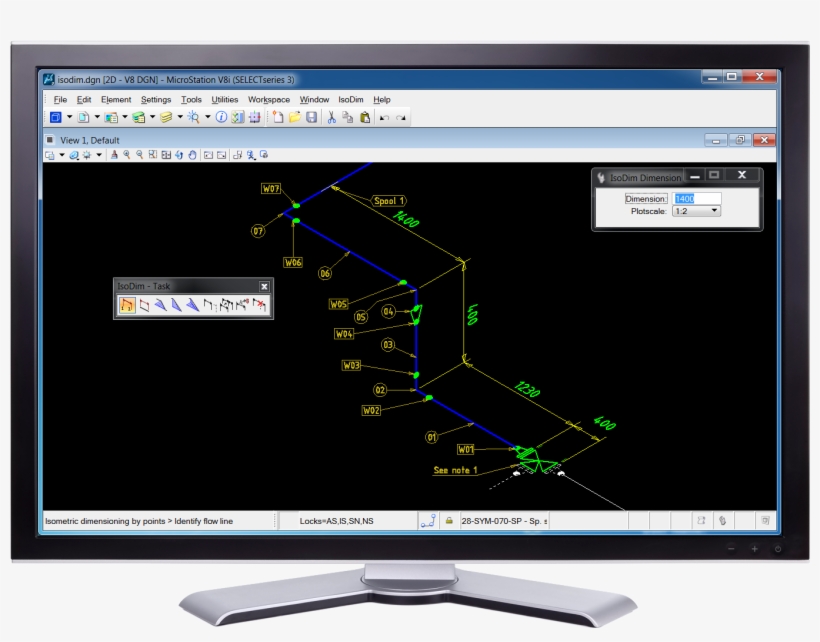Click the Raster Manager icon
Screen dimensions: 820x642
point(111,117)
